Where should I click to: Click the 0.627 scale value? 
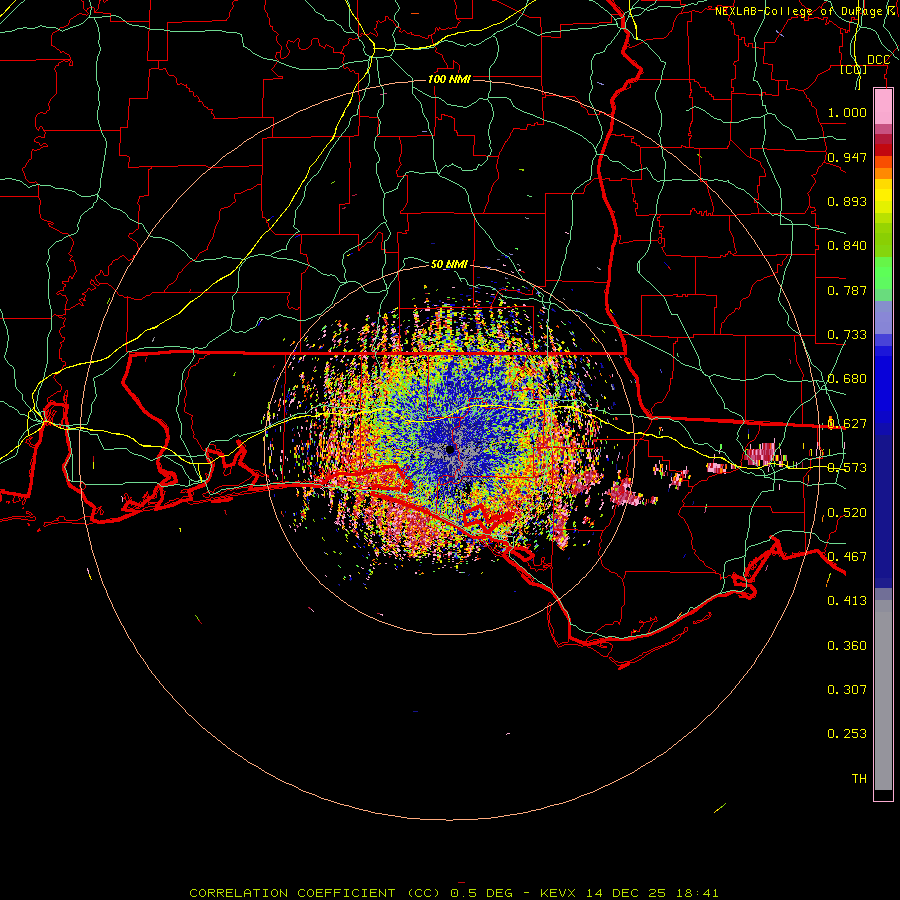tap(847, 424)
